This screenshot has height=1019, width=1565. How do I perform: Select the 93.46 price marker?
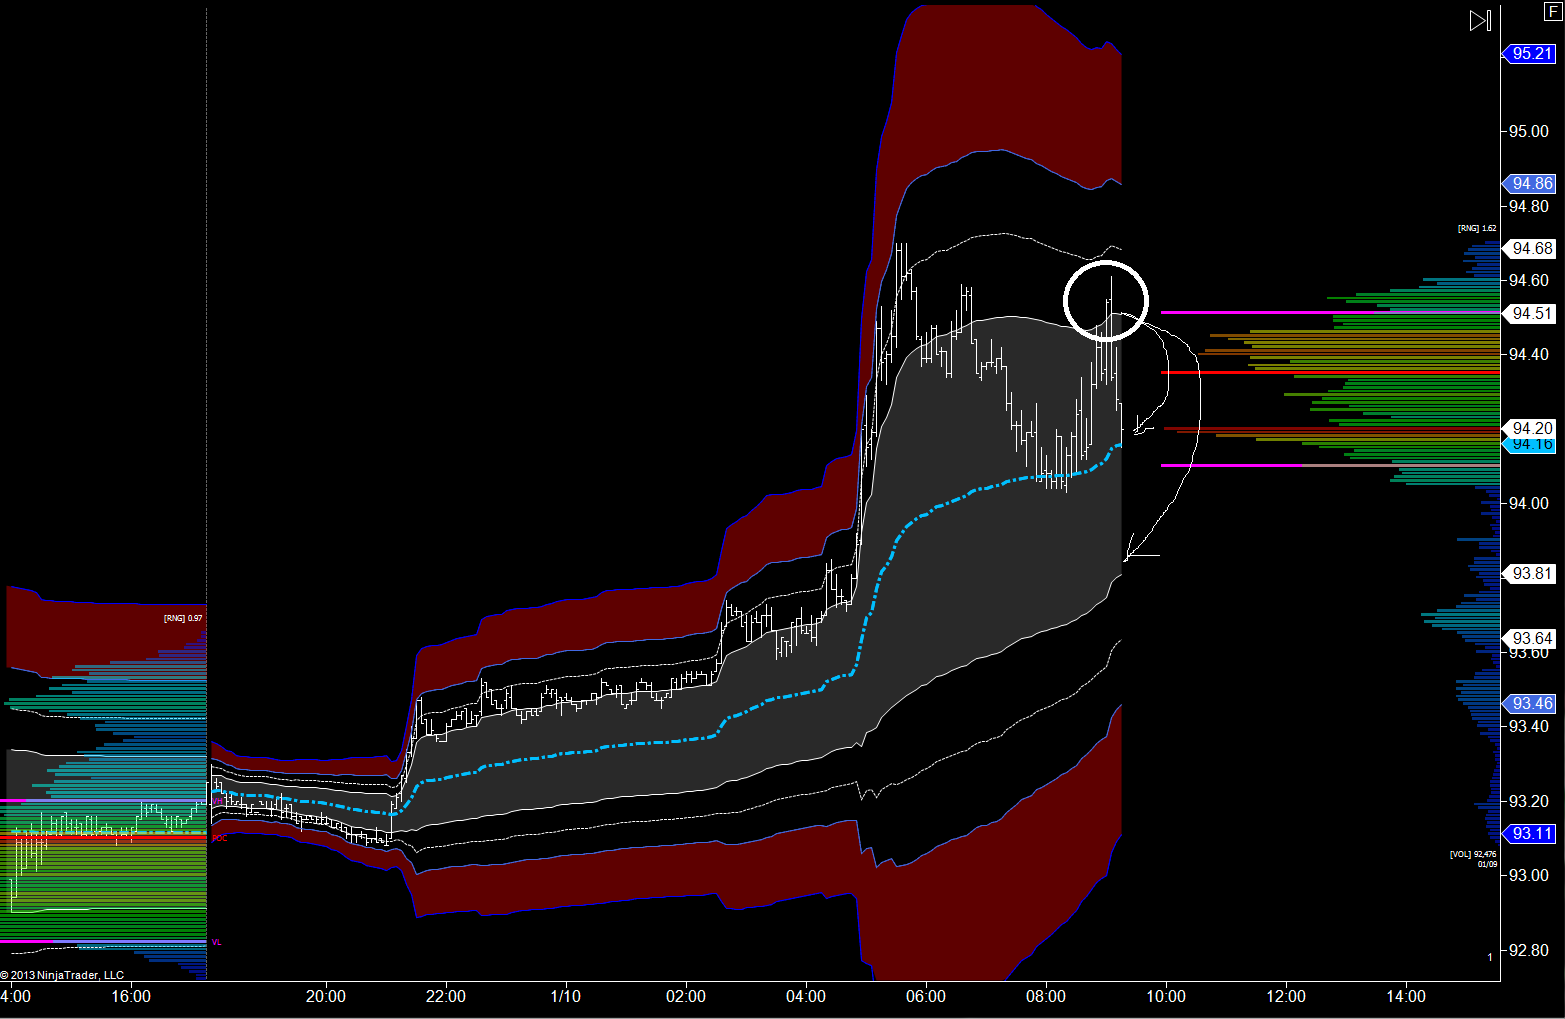click(1530, 703)
